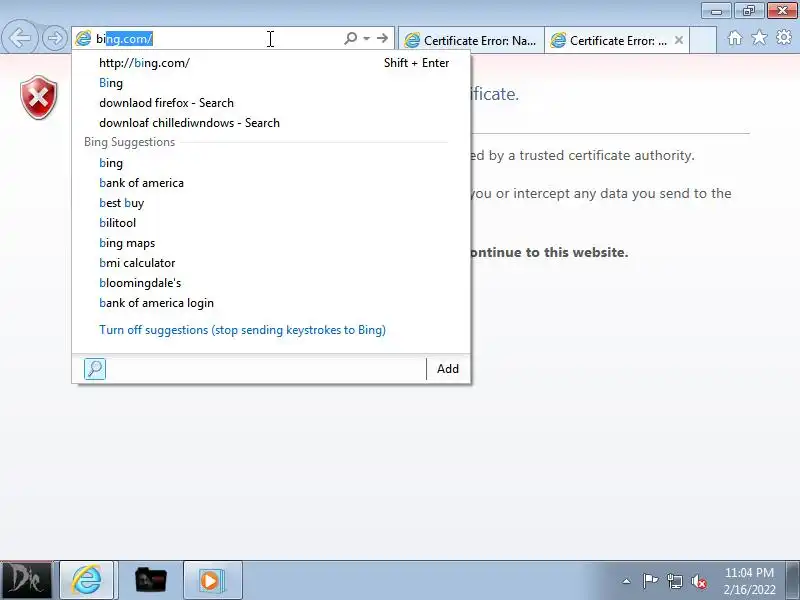Pick the 'bing' Bing suggestion

coord(271,163)
